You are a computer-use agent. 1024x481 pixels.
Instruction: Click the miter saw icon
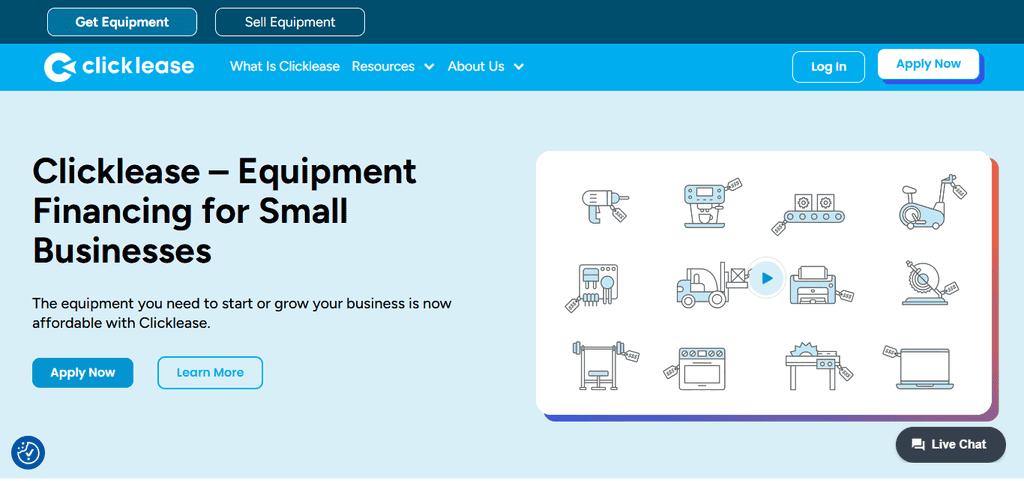[930, 283]
